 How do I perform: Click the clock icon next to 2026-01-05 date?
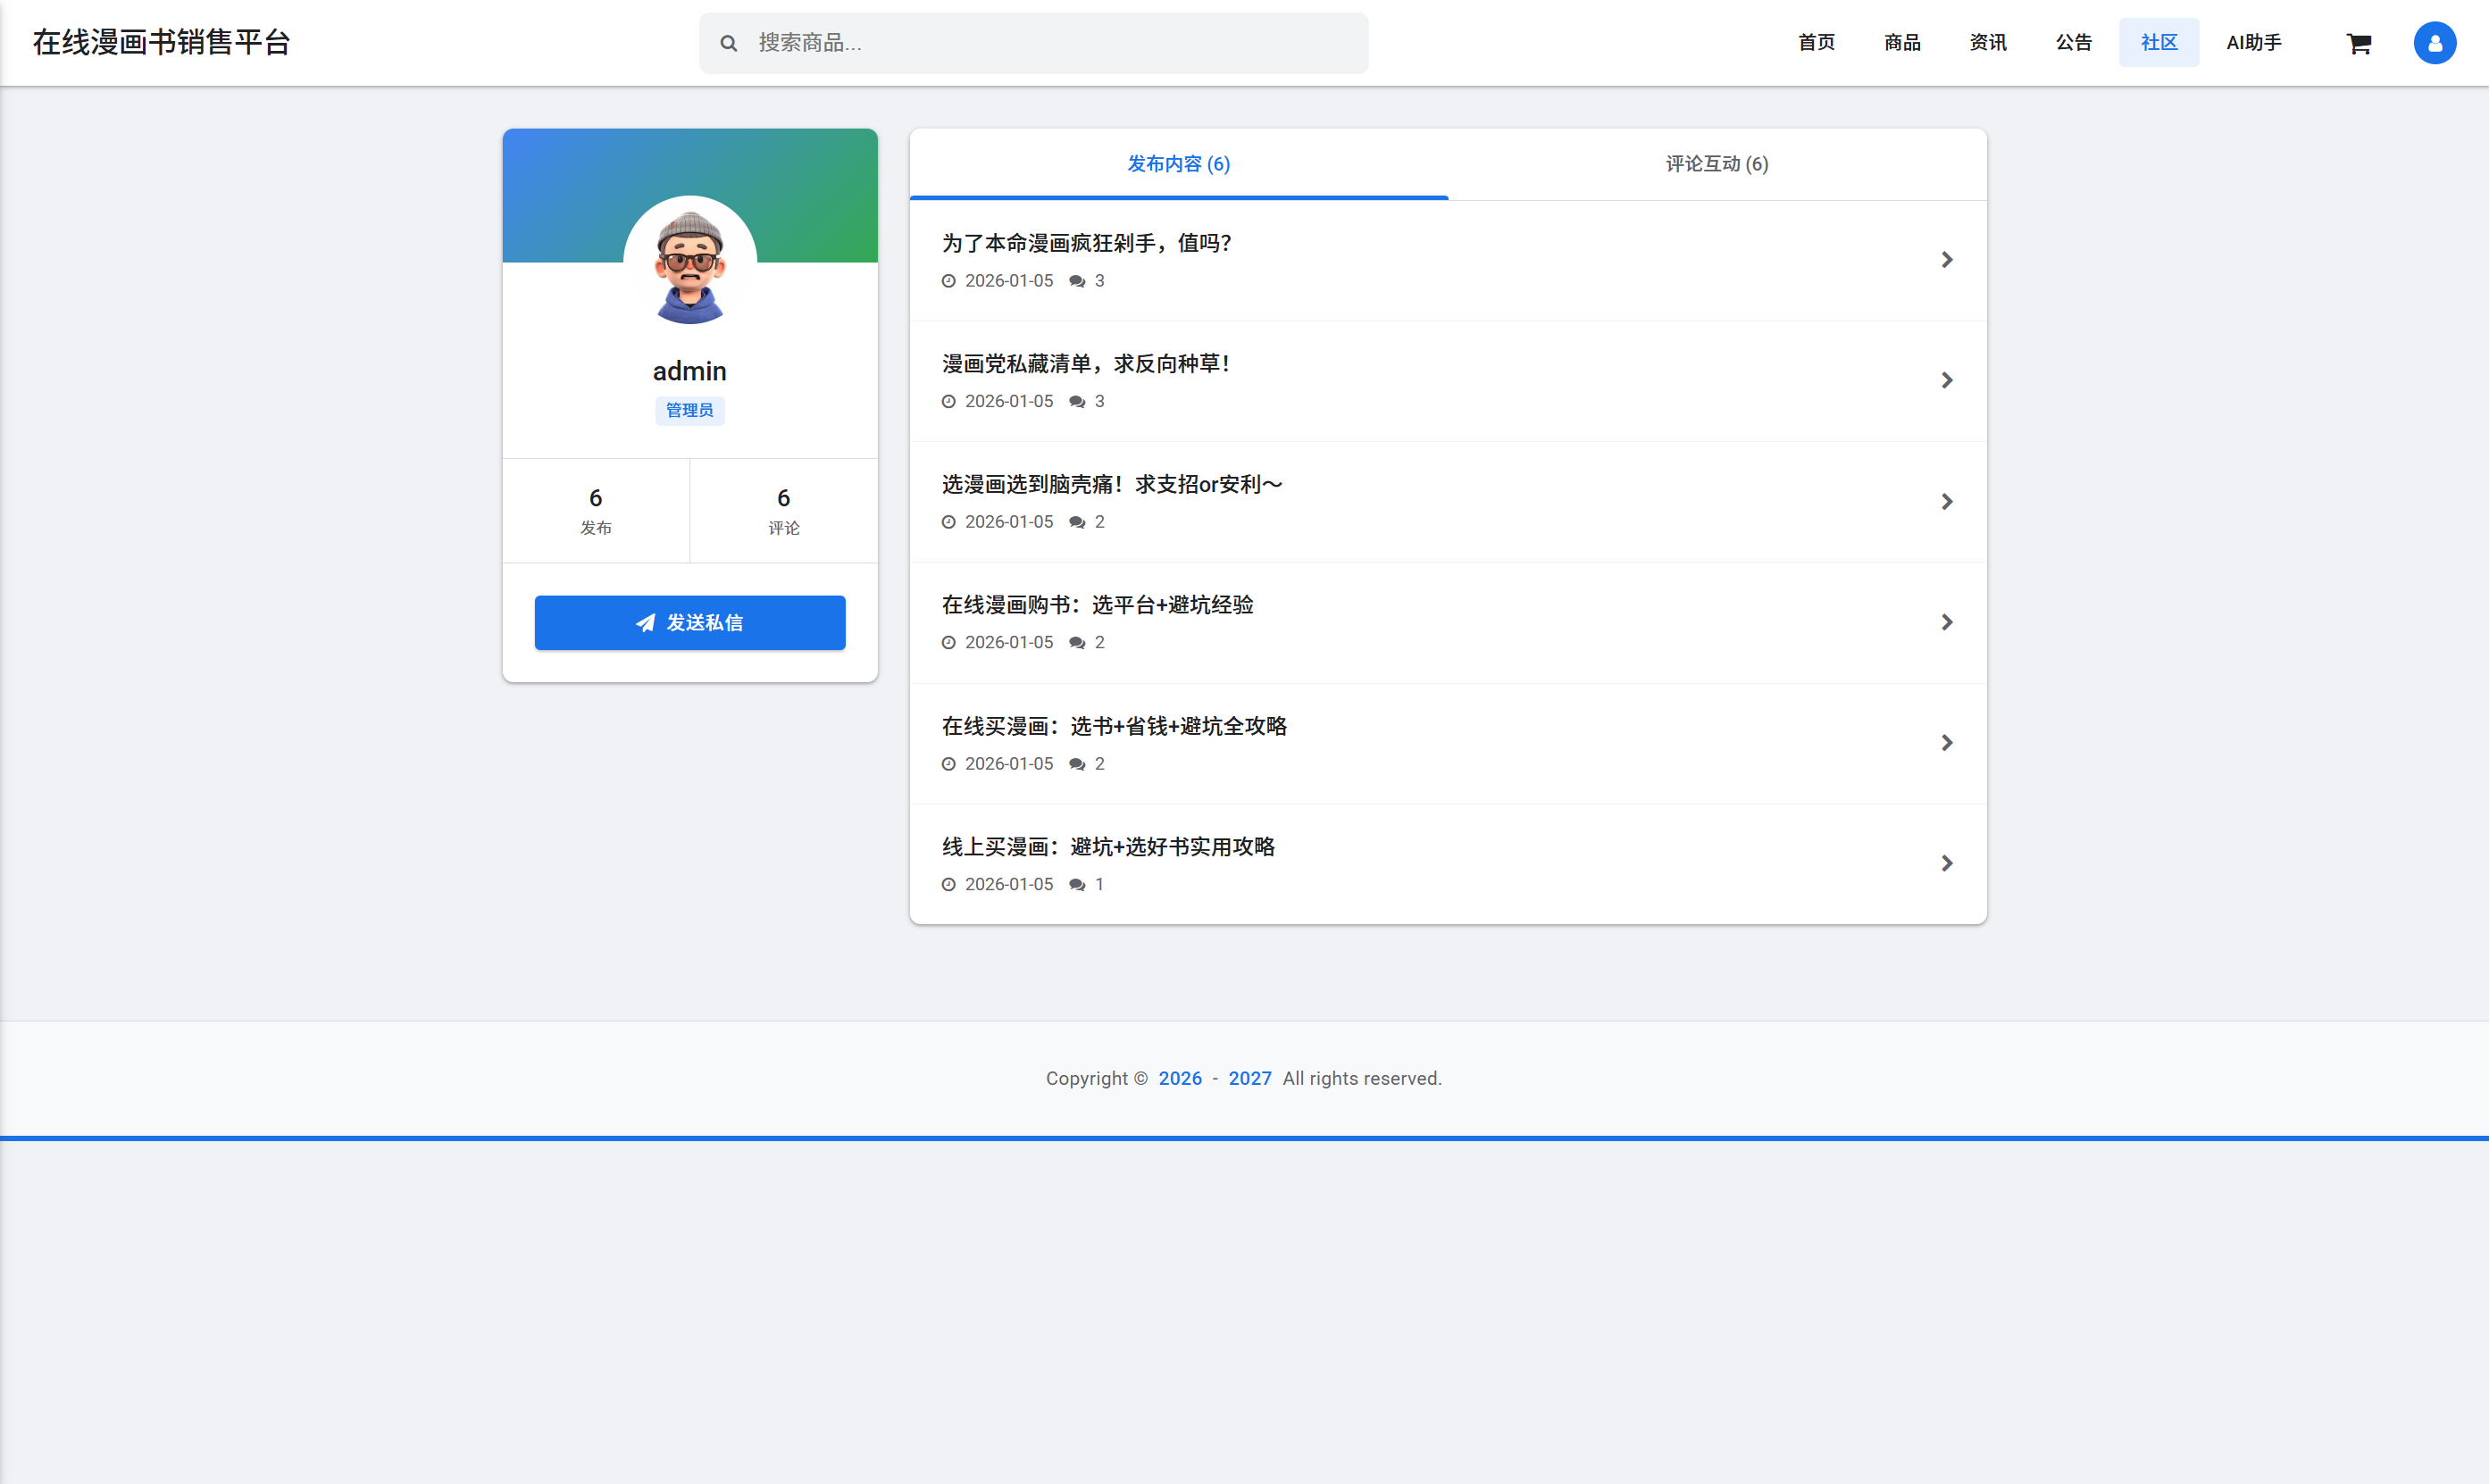pos(948,280)
